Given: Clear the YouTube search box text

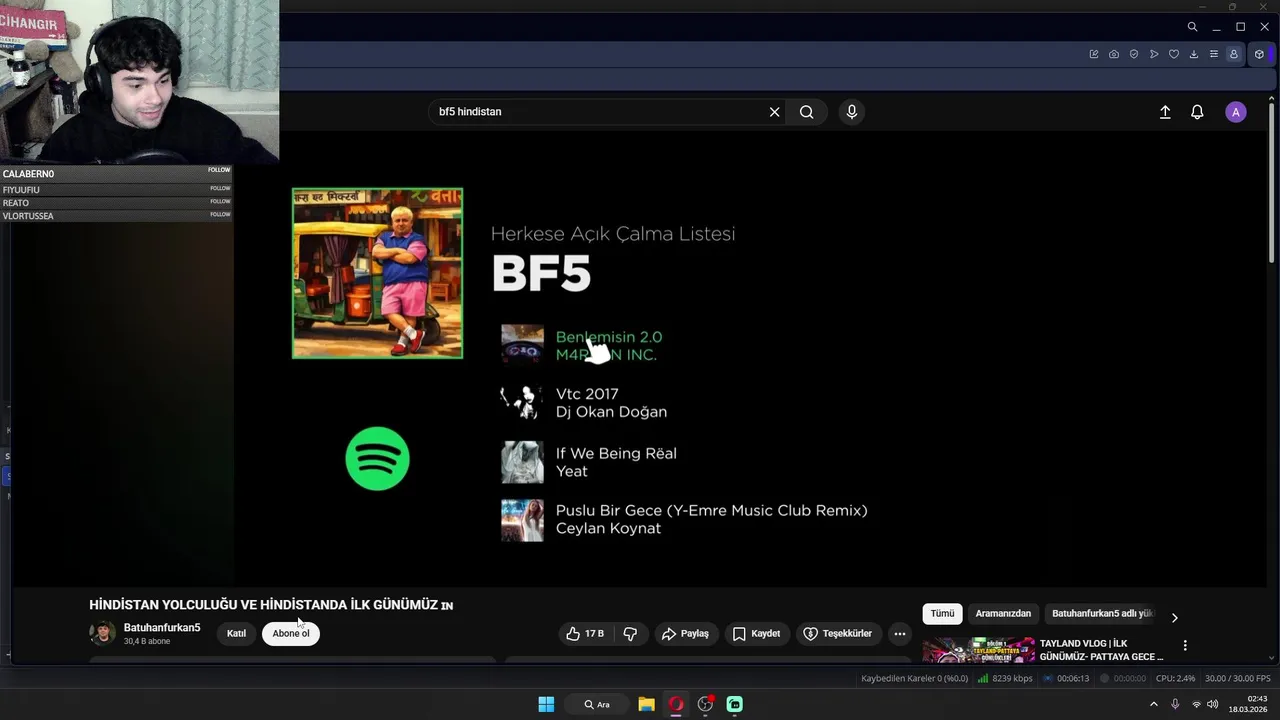Looking at the screenshot, I should (774, 112).
